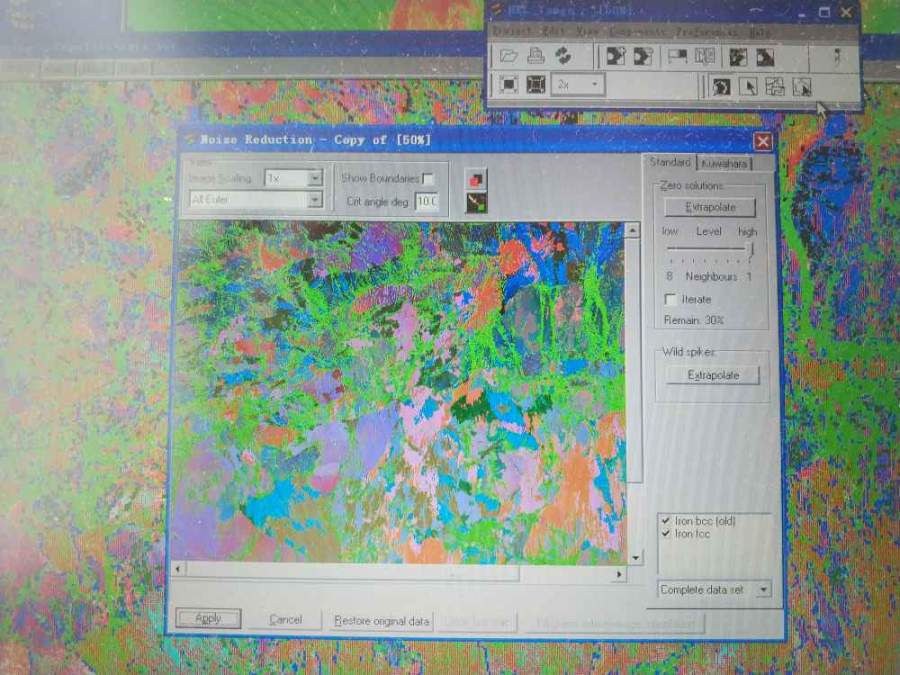This screenshot has height=675, width=900.
Task: Uncheck the Iron bcc (old) phase
Action: pos(666,521)
